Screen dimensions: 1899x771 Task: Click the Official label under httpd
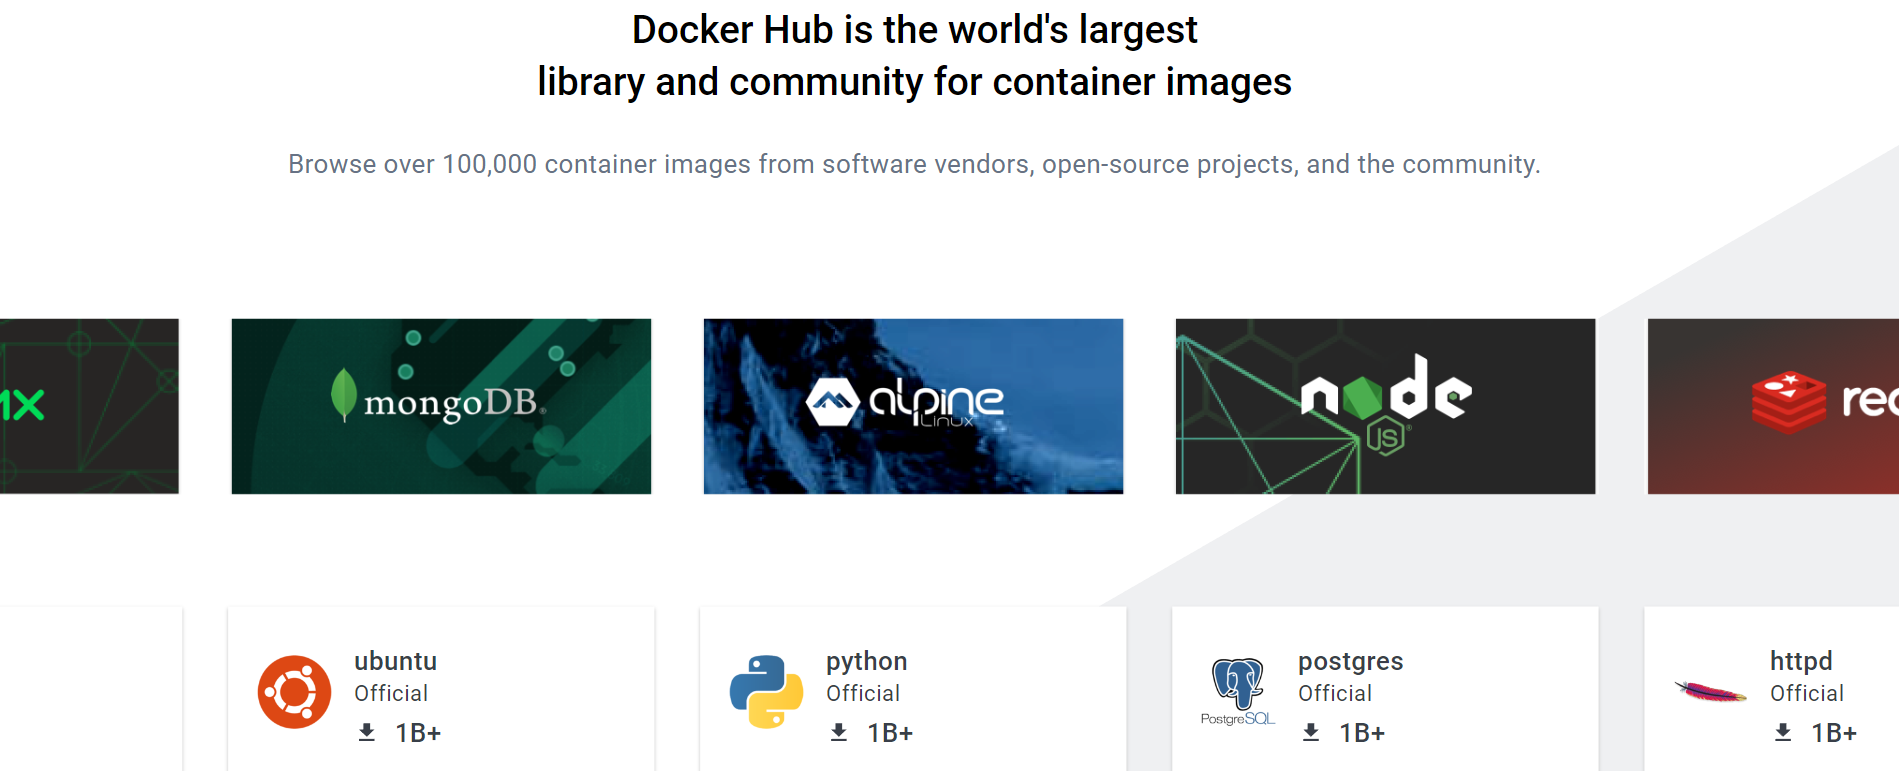coord(1807,693)
